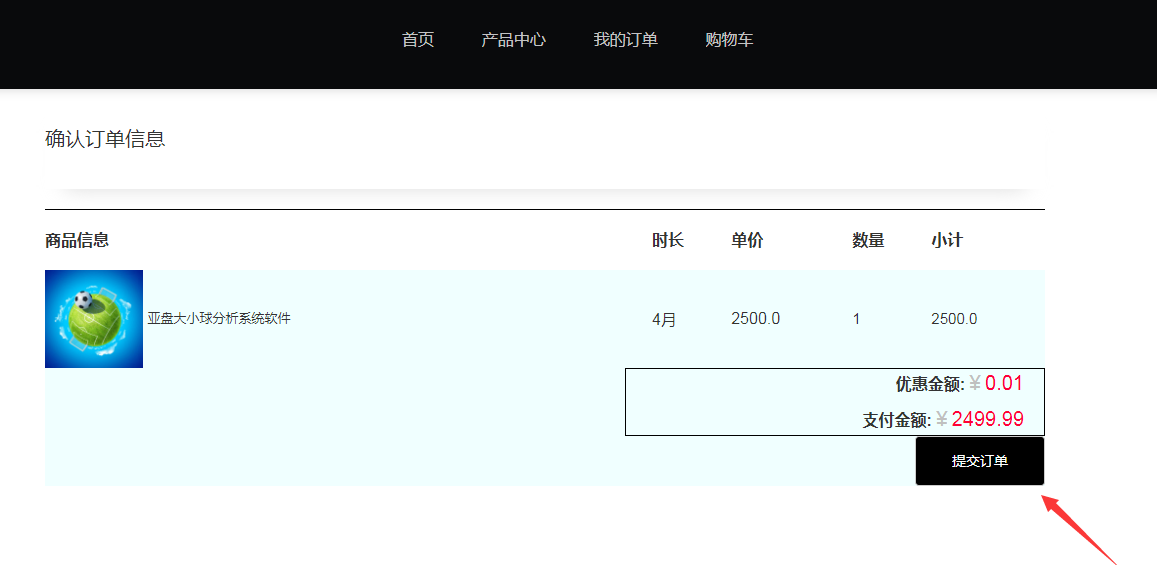This screenshot has width=1157, height=584.
Task: Click the subtotal 2500.0 under 小计
Action: 954,319
